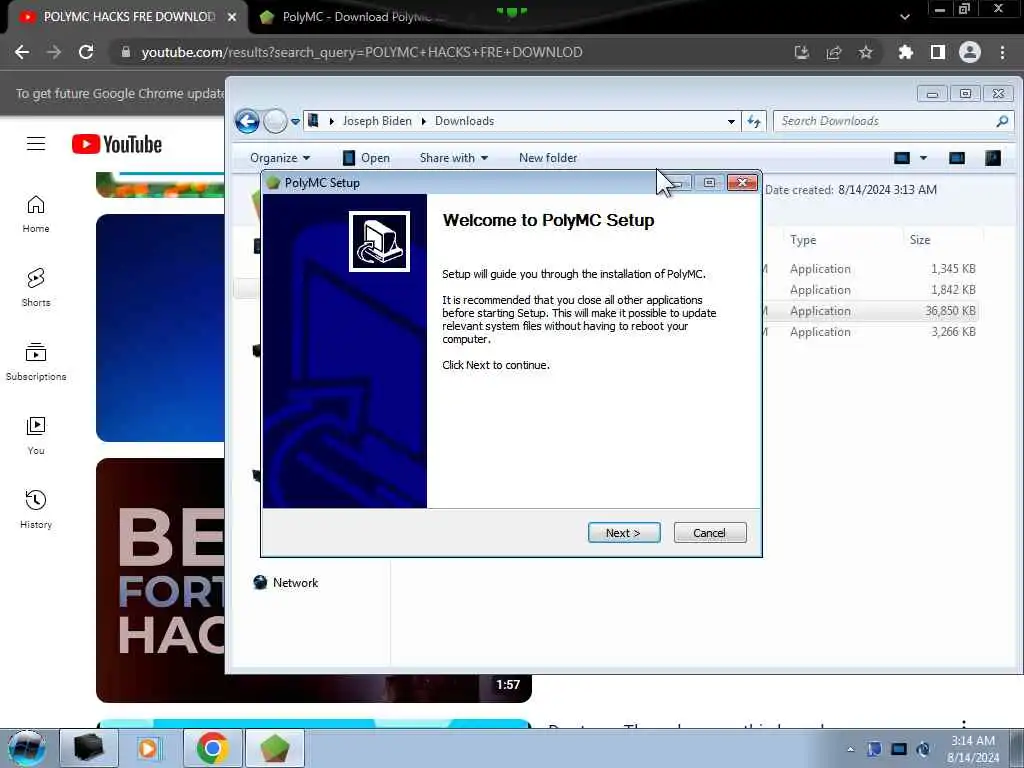This screenshot has width=1024, height=768.
Task: Open YouTube History
Action: (x=36, y=510)
